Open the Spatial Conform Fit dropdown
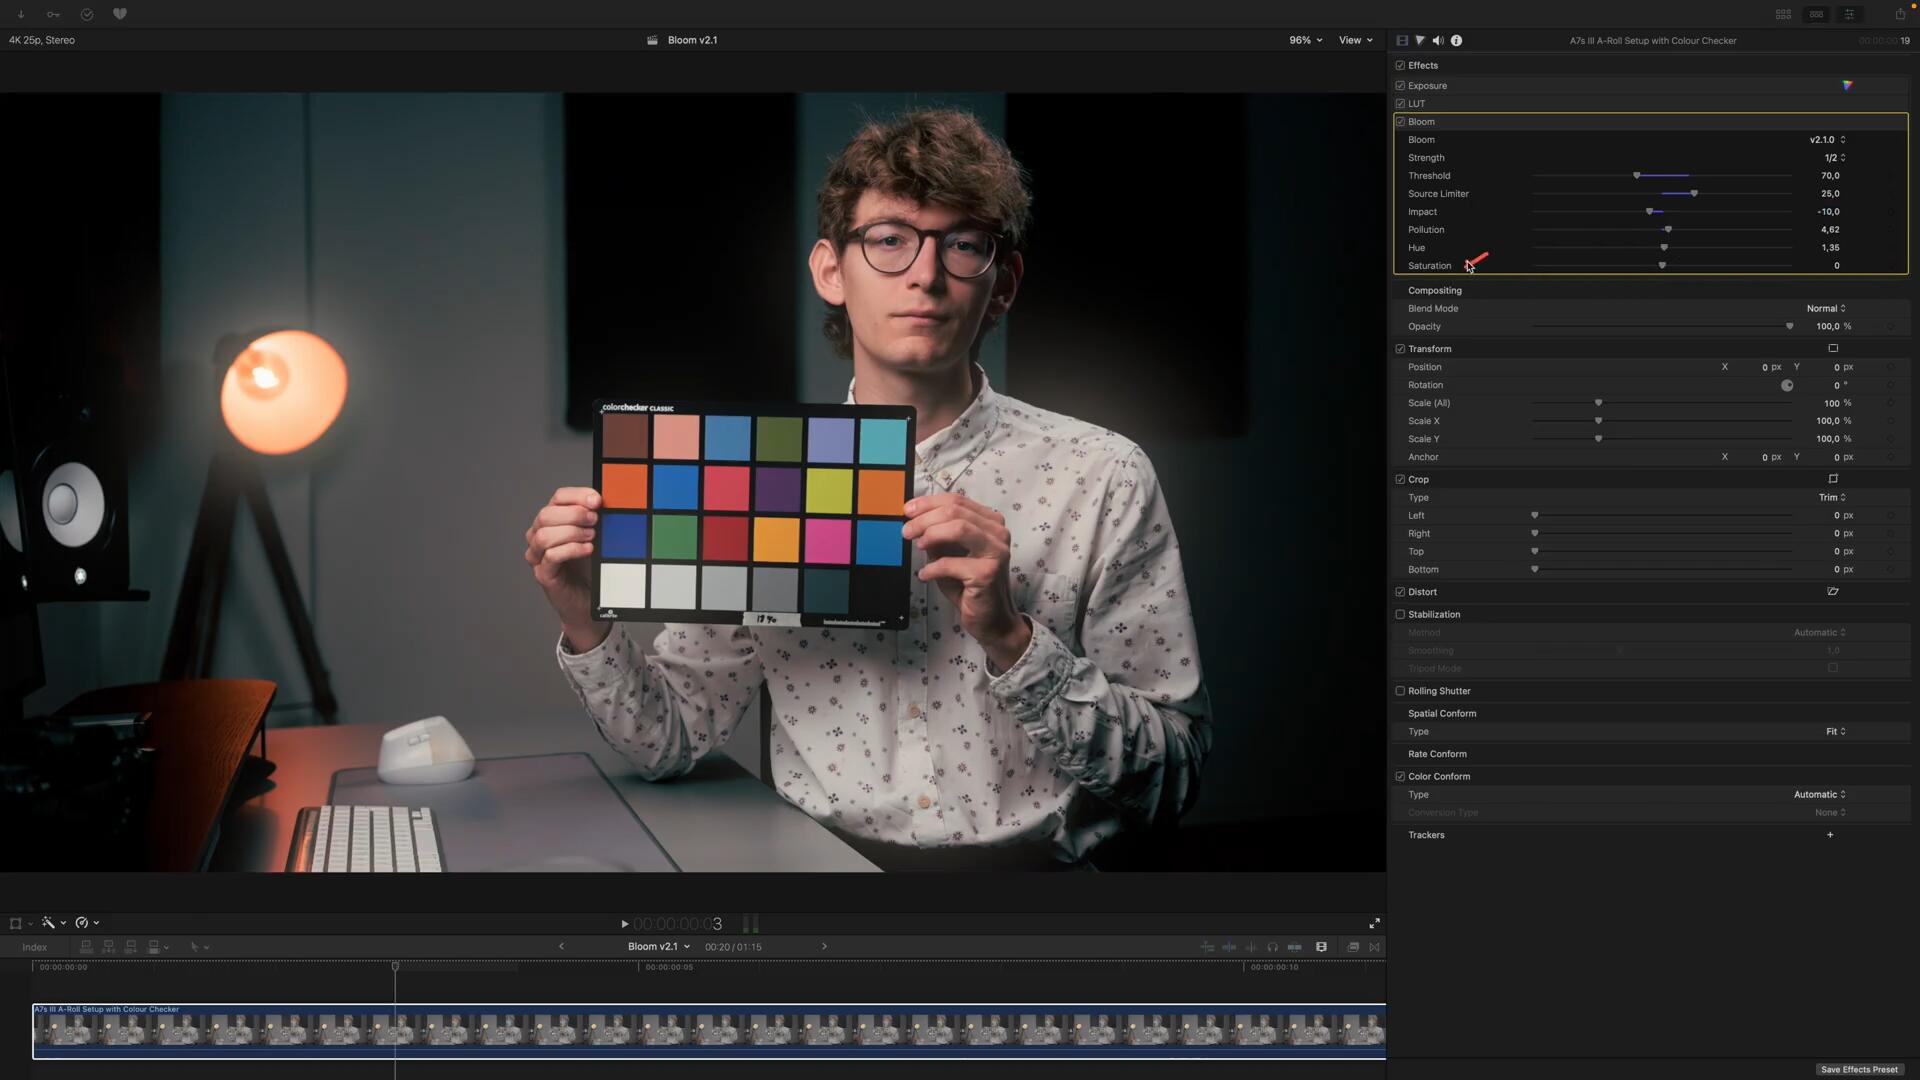This screenshot has width=1920, height=1080. pos(1834,731)
